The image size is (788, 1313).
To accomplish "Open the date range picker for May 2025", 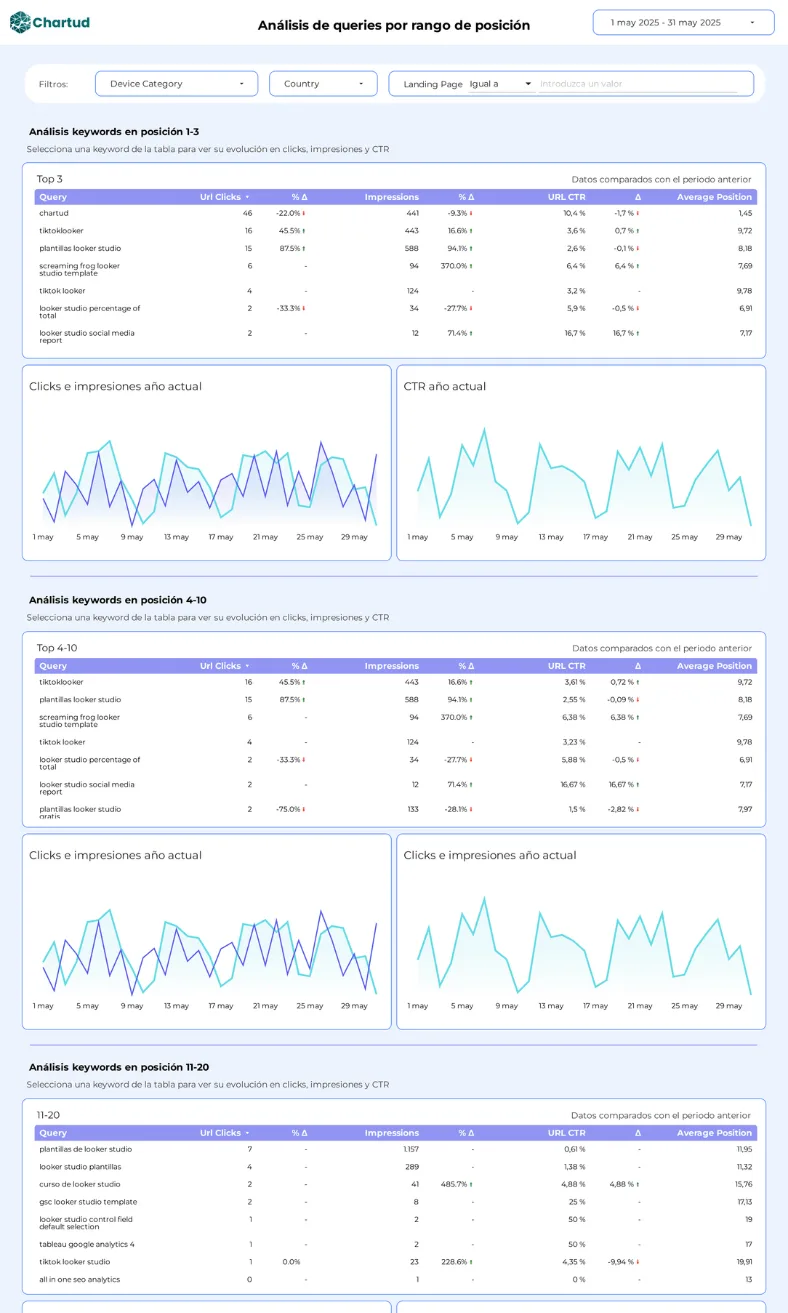I will (683, 22).
